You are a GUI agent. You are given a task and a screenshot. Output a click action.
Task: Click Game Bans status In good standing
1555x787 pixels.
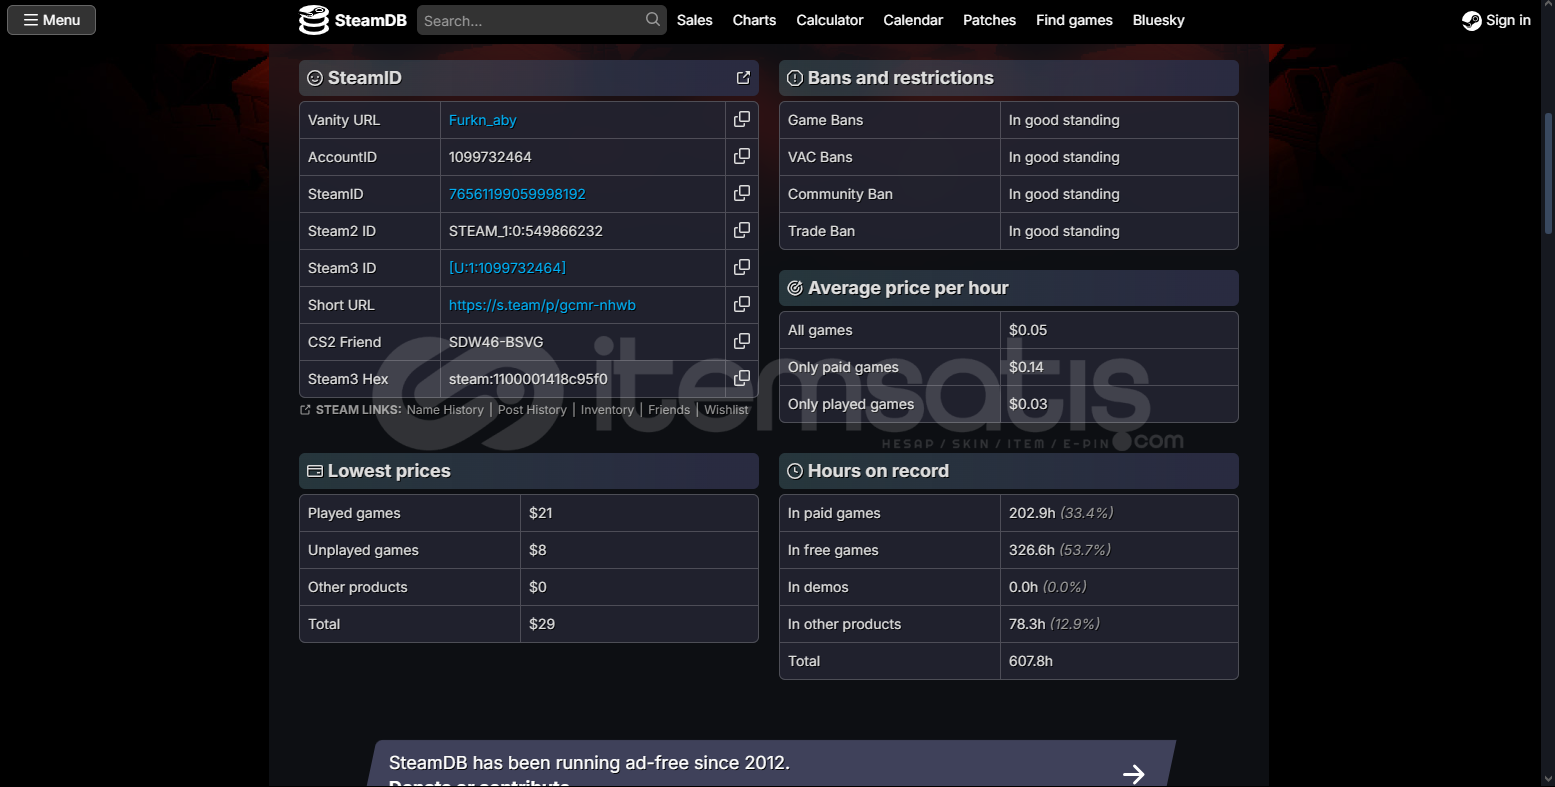pos(1064,120)
